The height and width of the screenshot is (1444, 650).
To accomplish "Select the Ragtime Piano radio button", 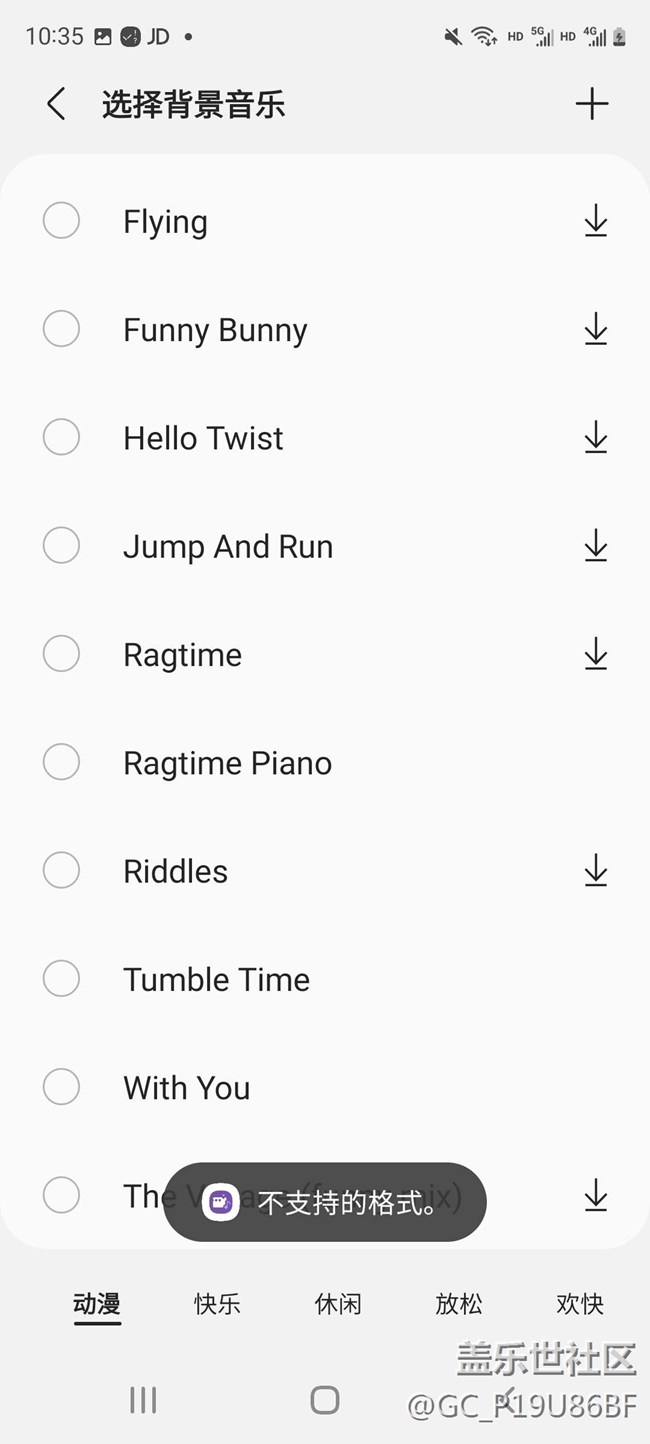I will pyautogui.click(x=61, y=762).
